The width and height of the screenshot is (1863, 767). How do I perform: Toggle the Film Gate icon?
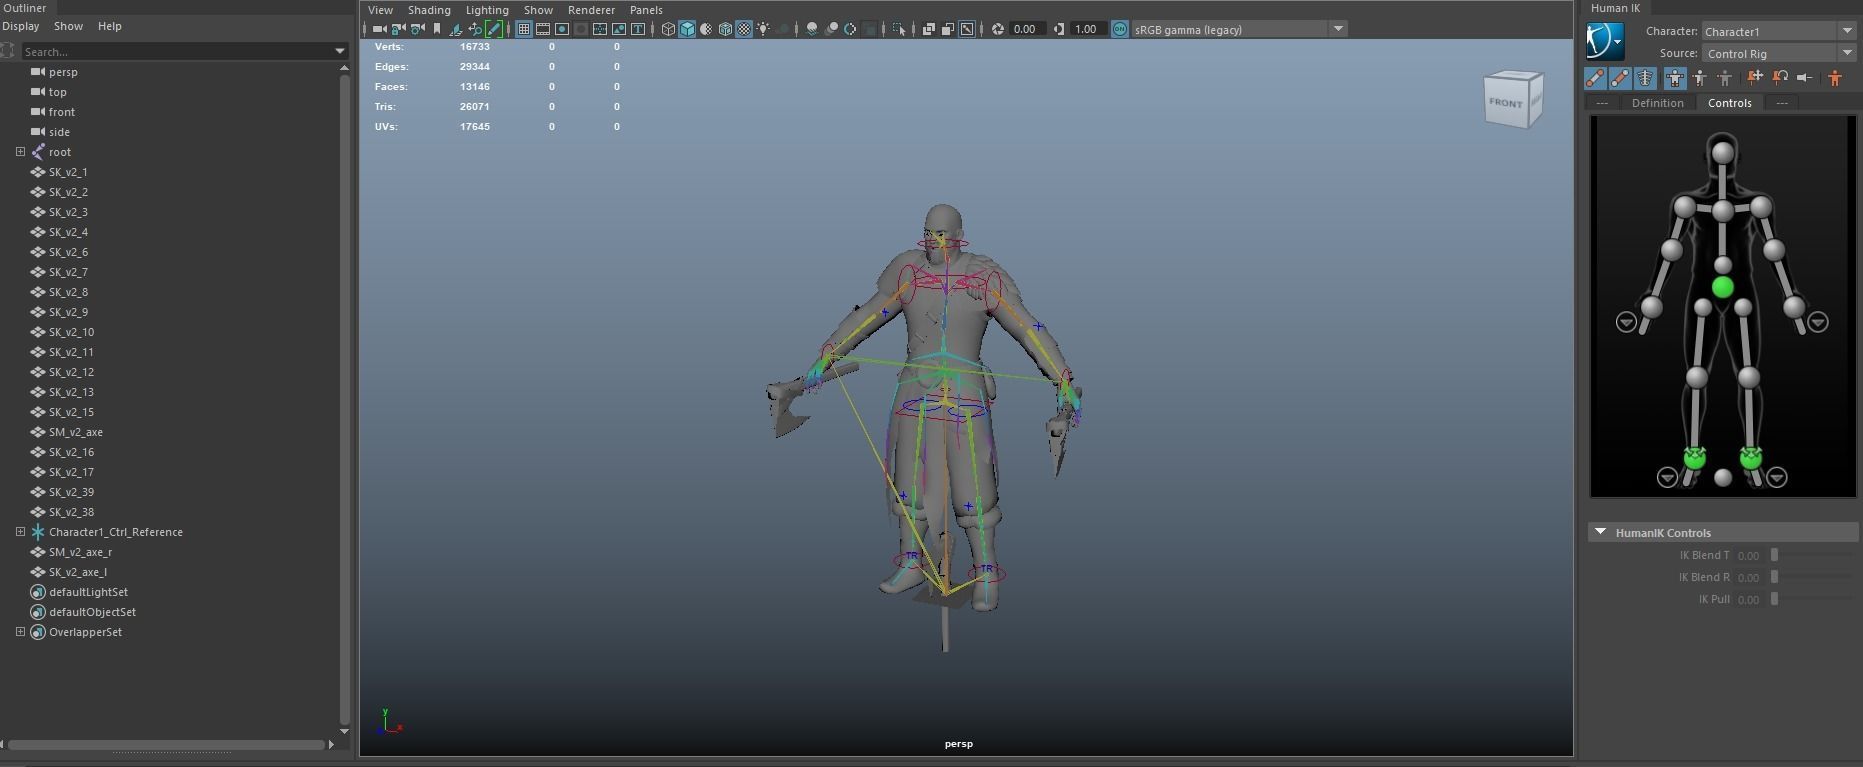pyautogui.click(x=543, y=29)
